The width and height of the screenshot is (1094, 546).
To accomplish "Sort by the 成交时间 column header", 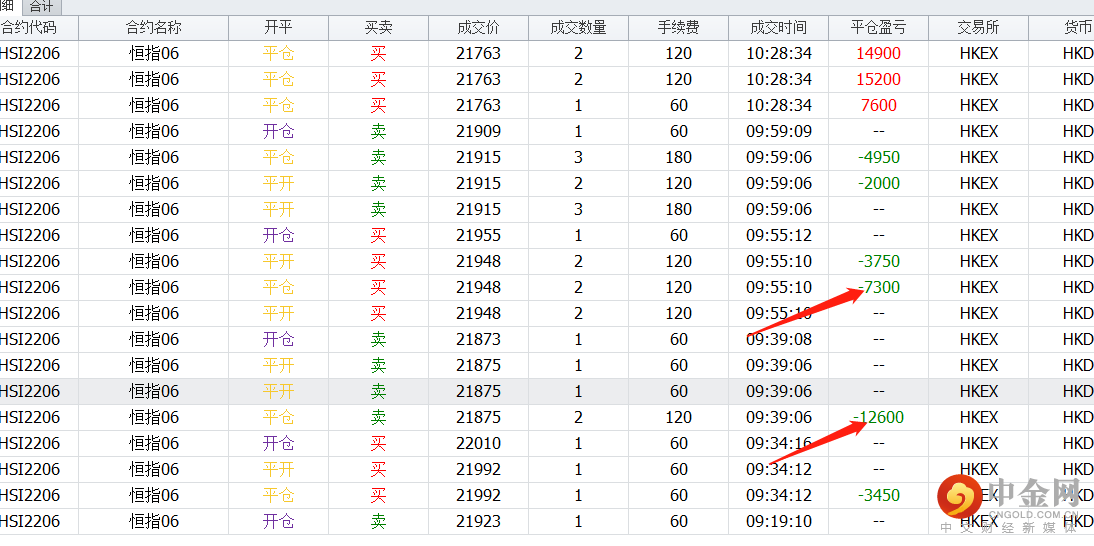I will point(779,28).
